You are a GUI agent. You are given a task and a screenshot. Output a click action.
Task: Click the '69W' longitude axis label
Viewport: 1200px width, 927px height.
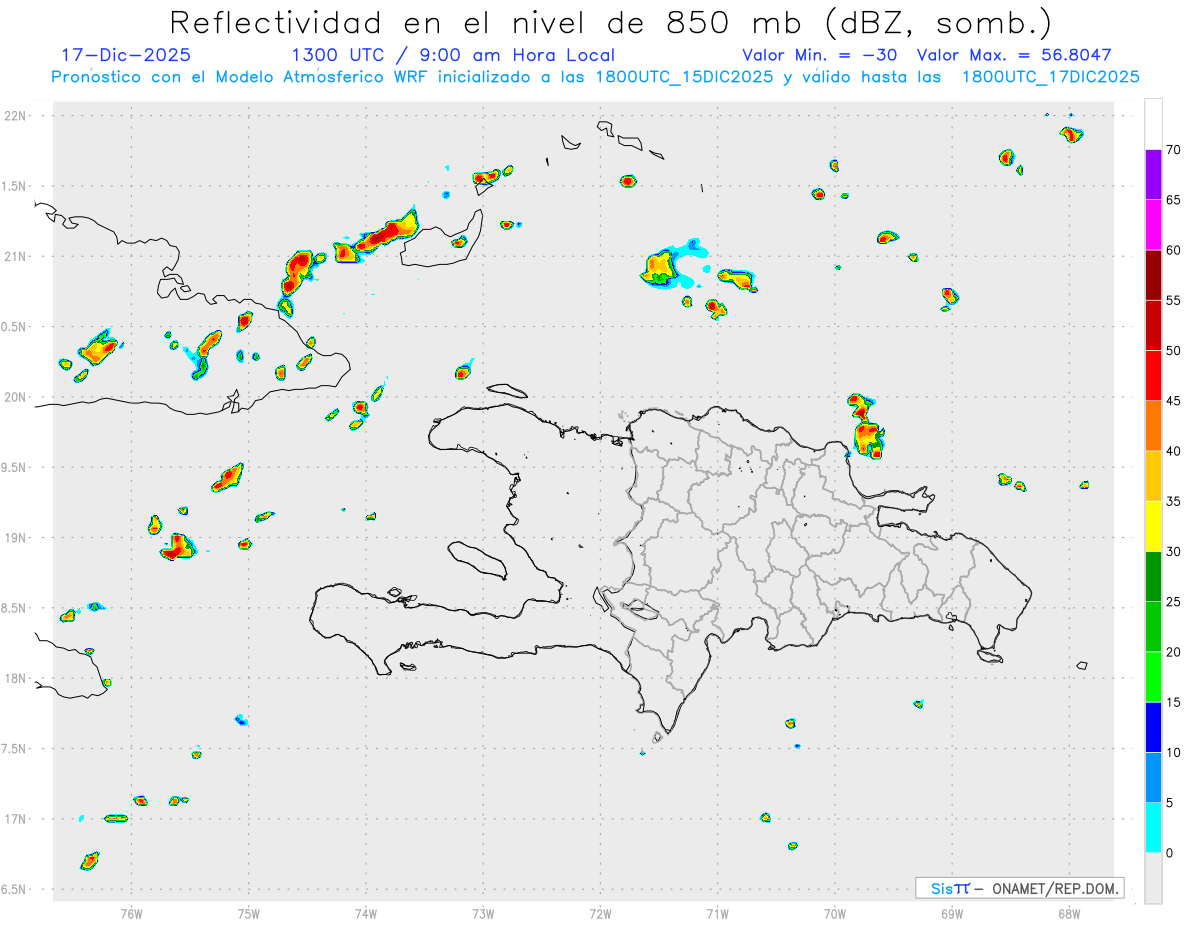[952, 913]
